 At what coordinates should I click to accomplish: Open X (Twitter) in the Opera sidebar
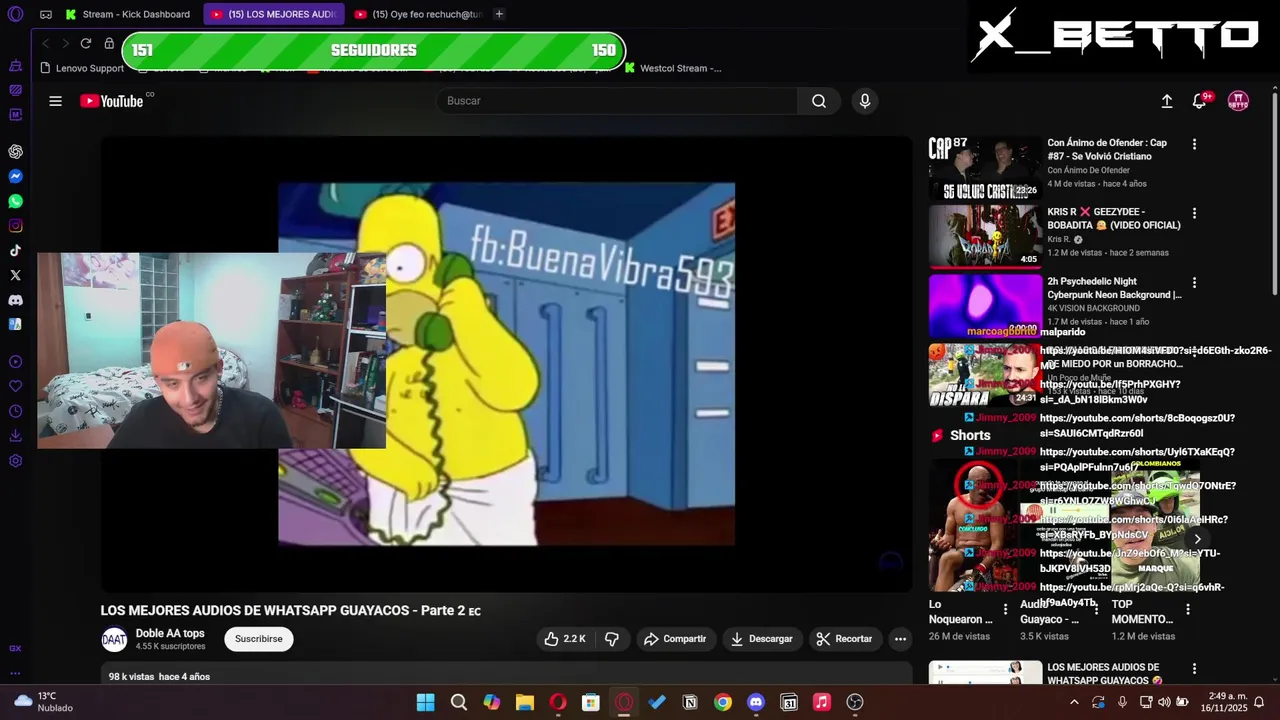click(15, 275)
